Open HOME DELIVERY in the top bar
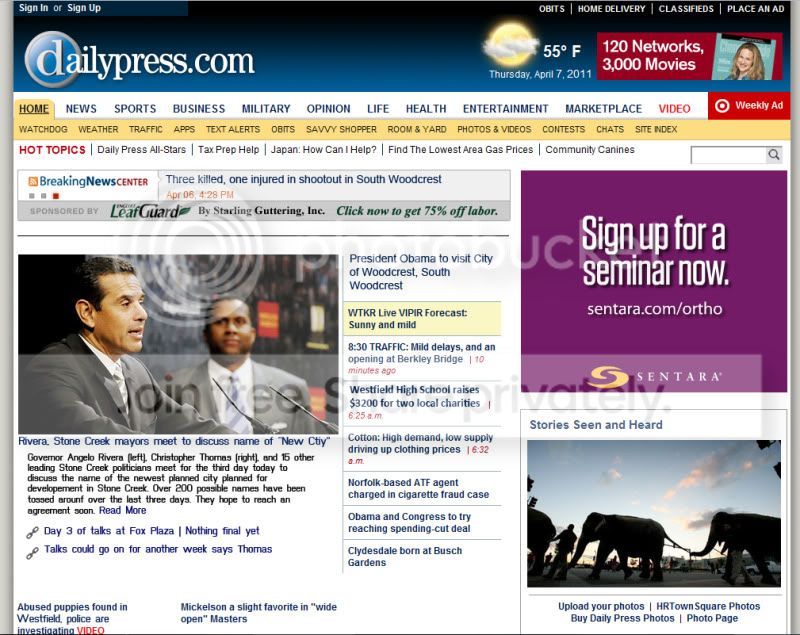 pyautogui.click(x=612, y=9)
